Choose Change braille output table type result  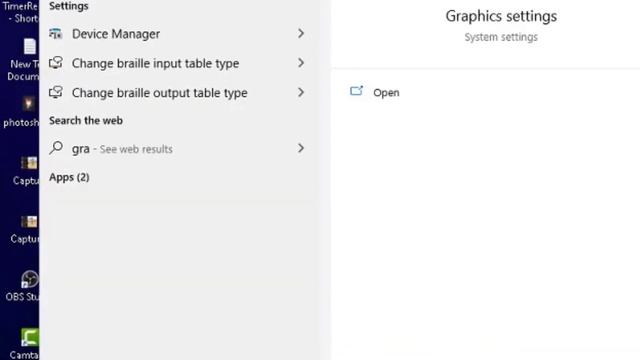pyautogui.click(x=177, y=93)
